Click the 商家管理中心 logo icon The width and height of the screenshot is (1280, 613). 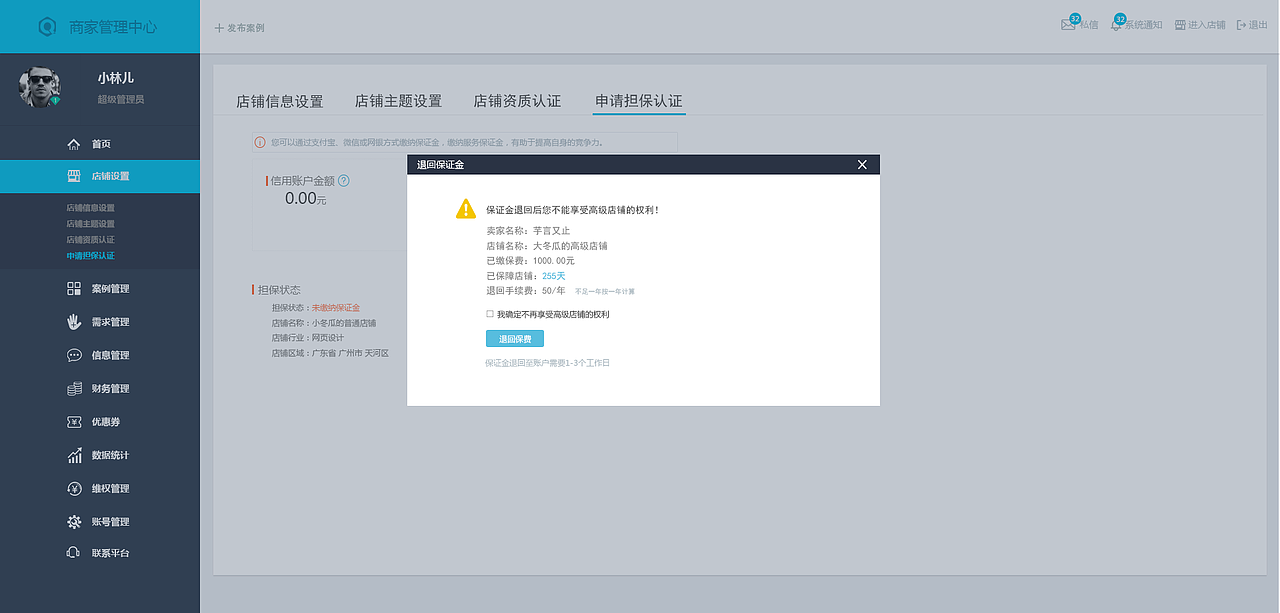(47, 27)
